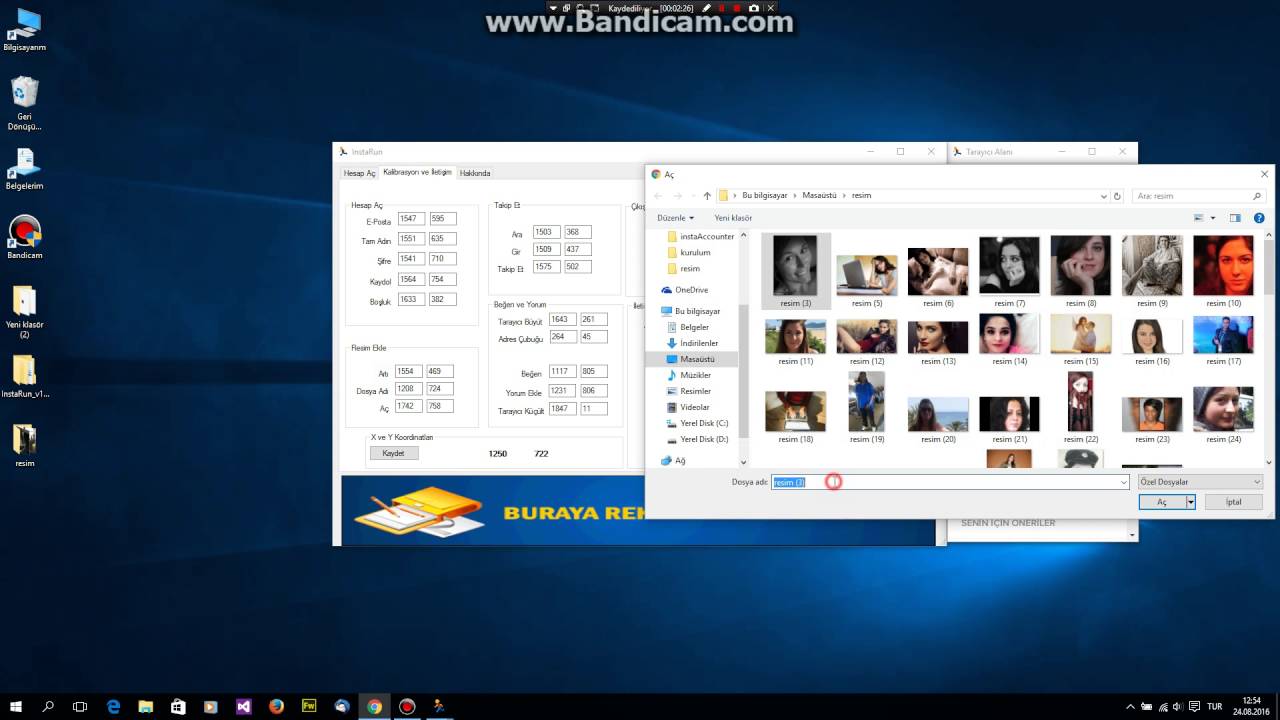Switch to Chrome on taskbar

pos(374,706)
